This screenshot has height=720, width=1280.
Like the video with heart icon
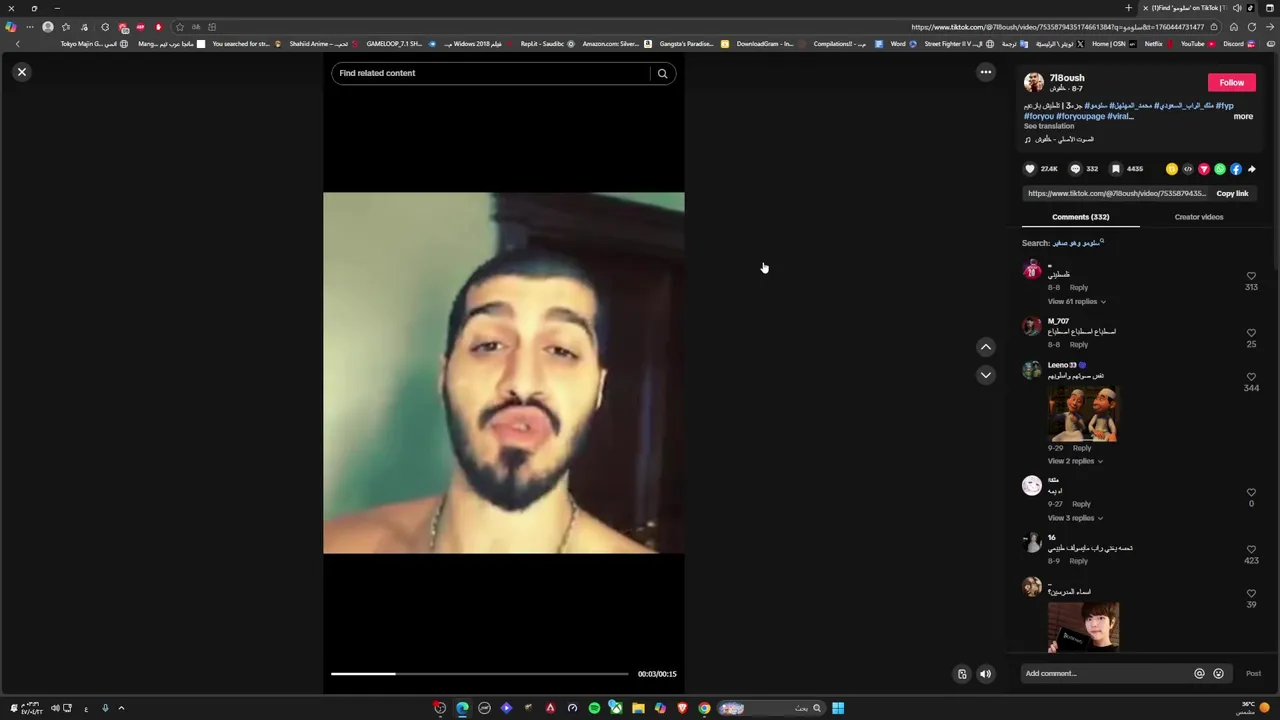click(x=1030, y=169)
